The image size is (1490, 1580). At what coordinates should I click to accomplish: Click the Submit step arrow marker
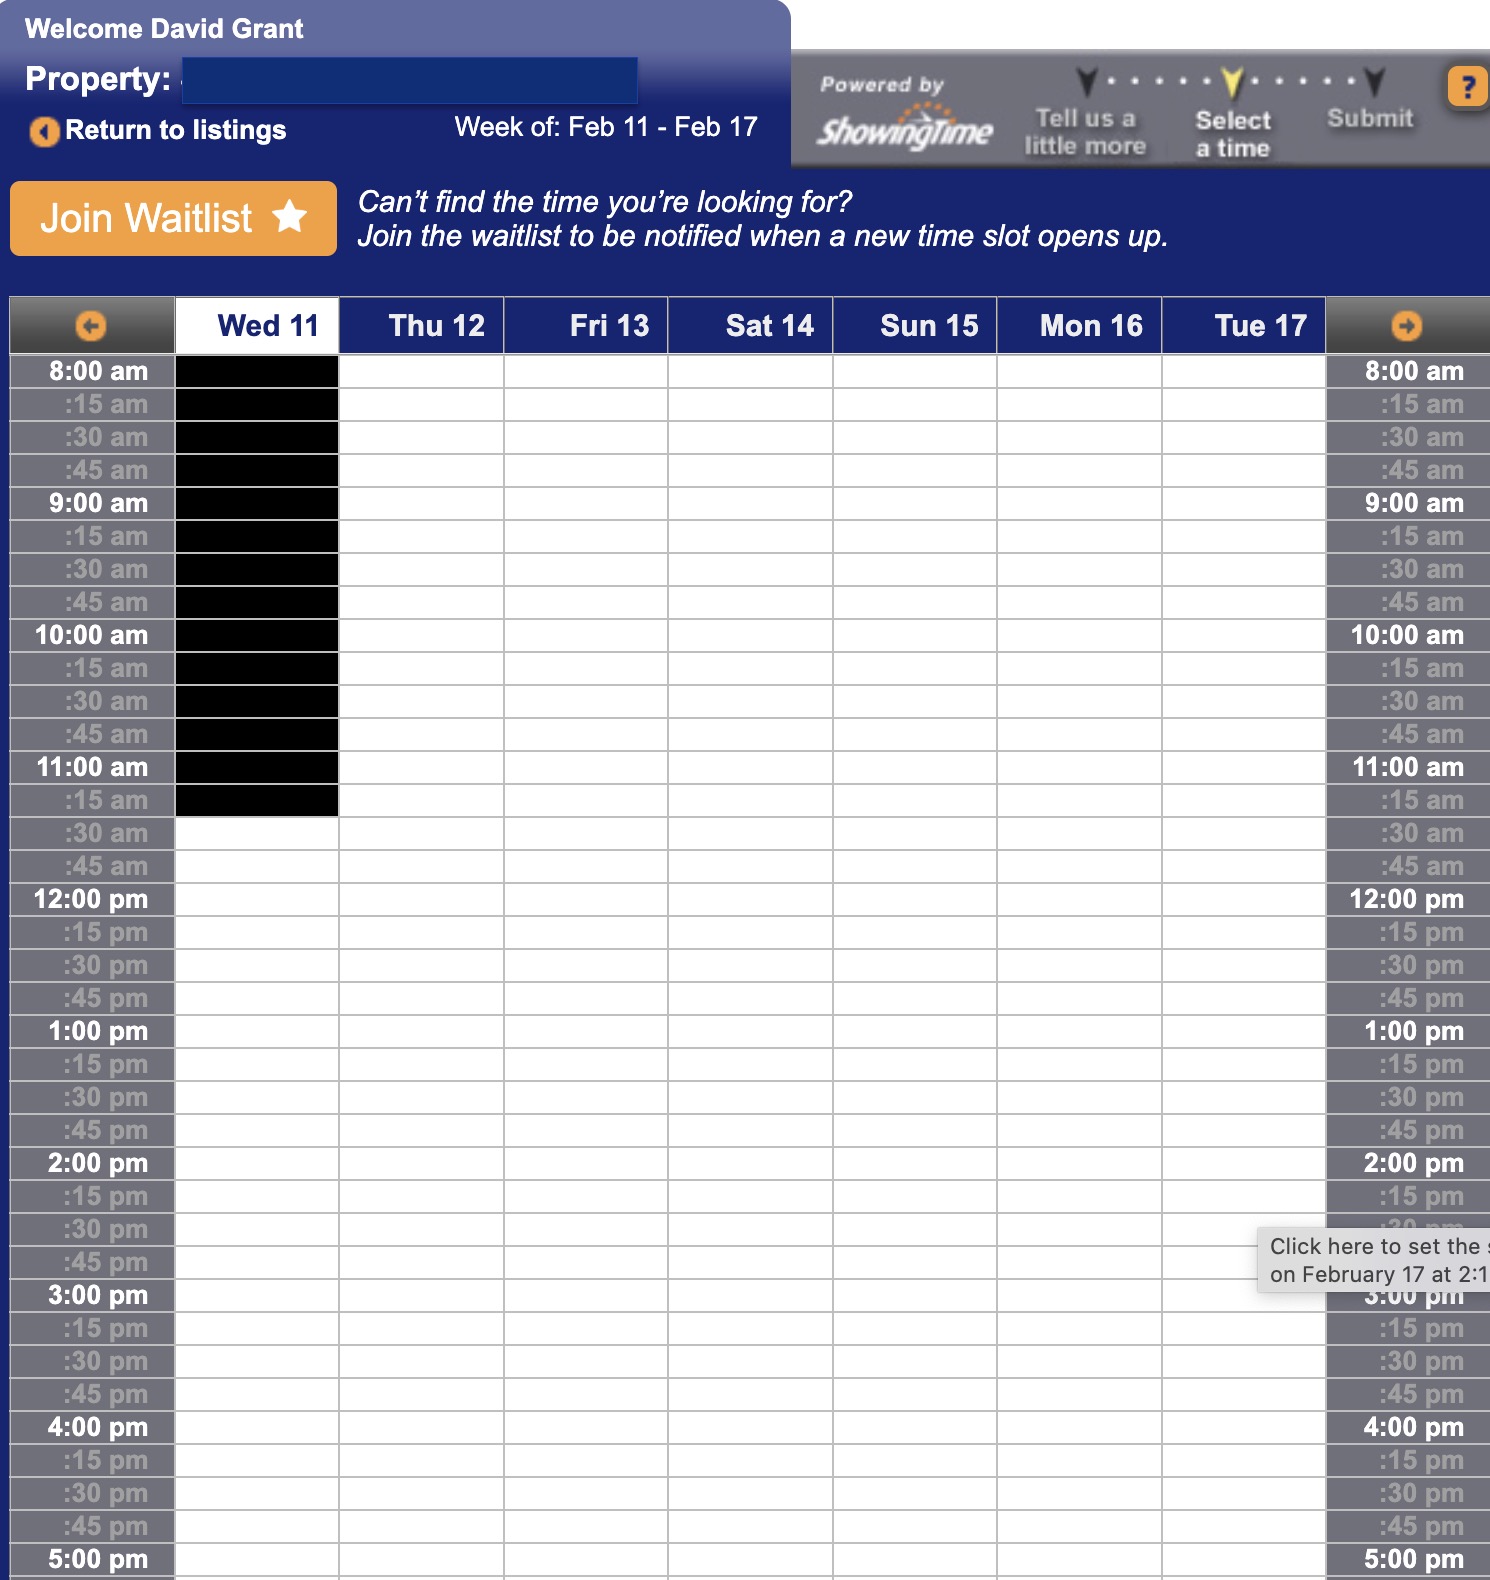1374,82
